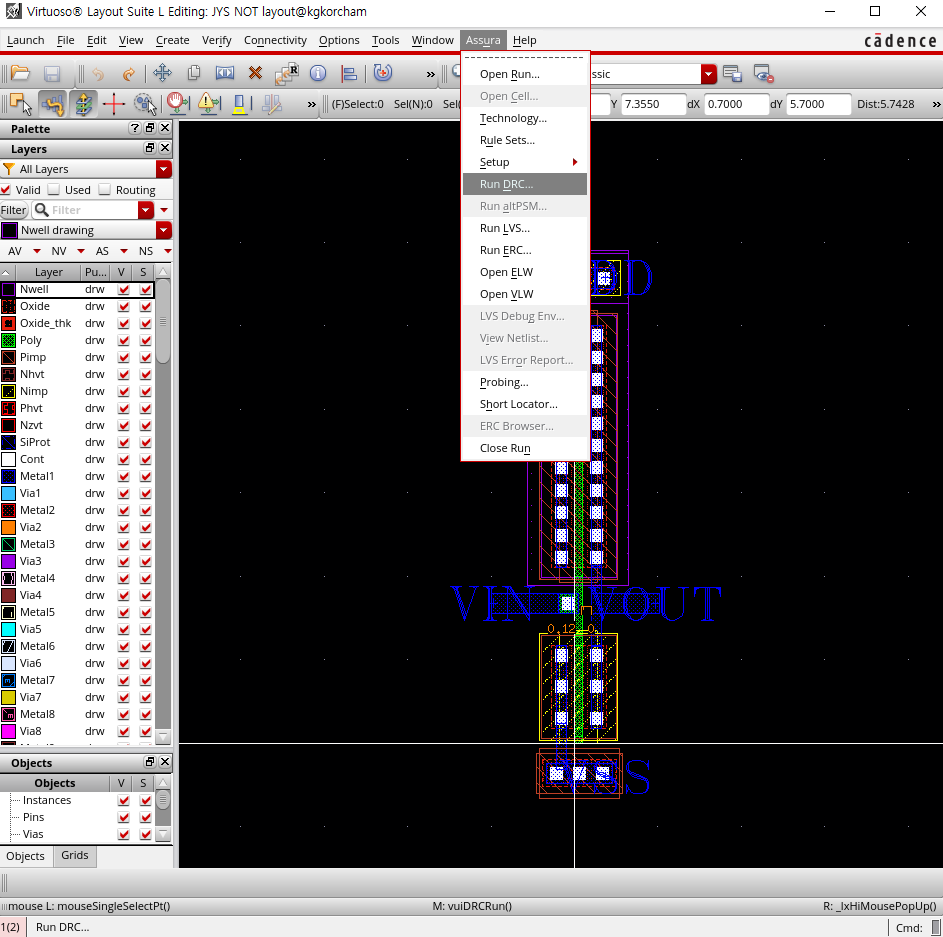Click the Palette help question icon
Image resolution: width=943 pixels, height=937 pixels.
pyautogui.click(x=135, y=128)
